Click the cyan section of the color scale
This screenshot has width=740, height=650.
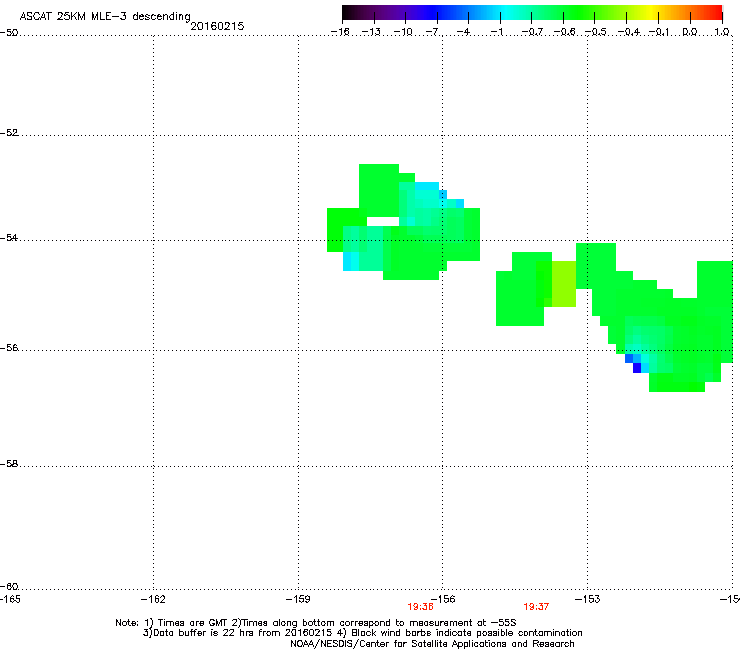tap(507, 13)
